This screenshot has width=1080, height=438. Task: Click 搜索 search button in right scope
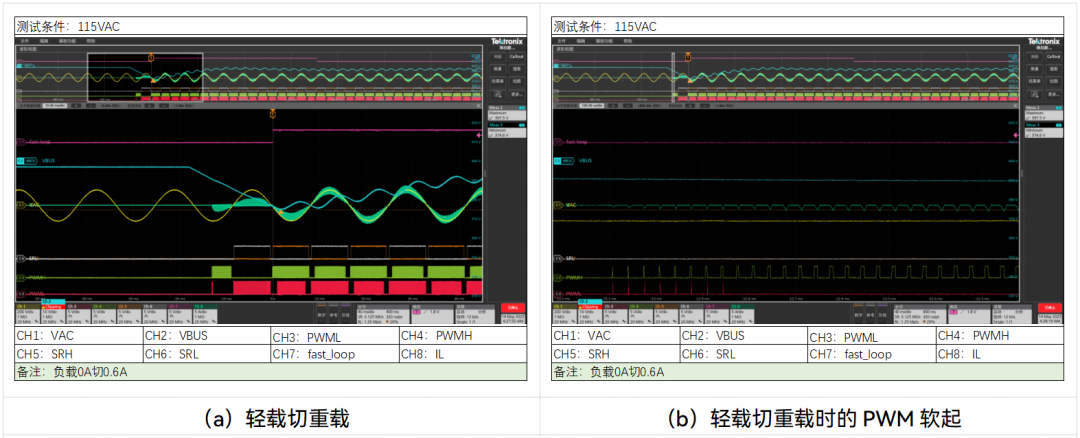coord(1055,69)
